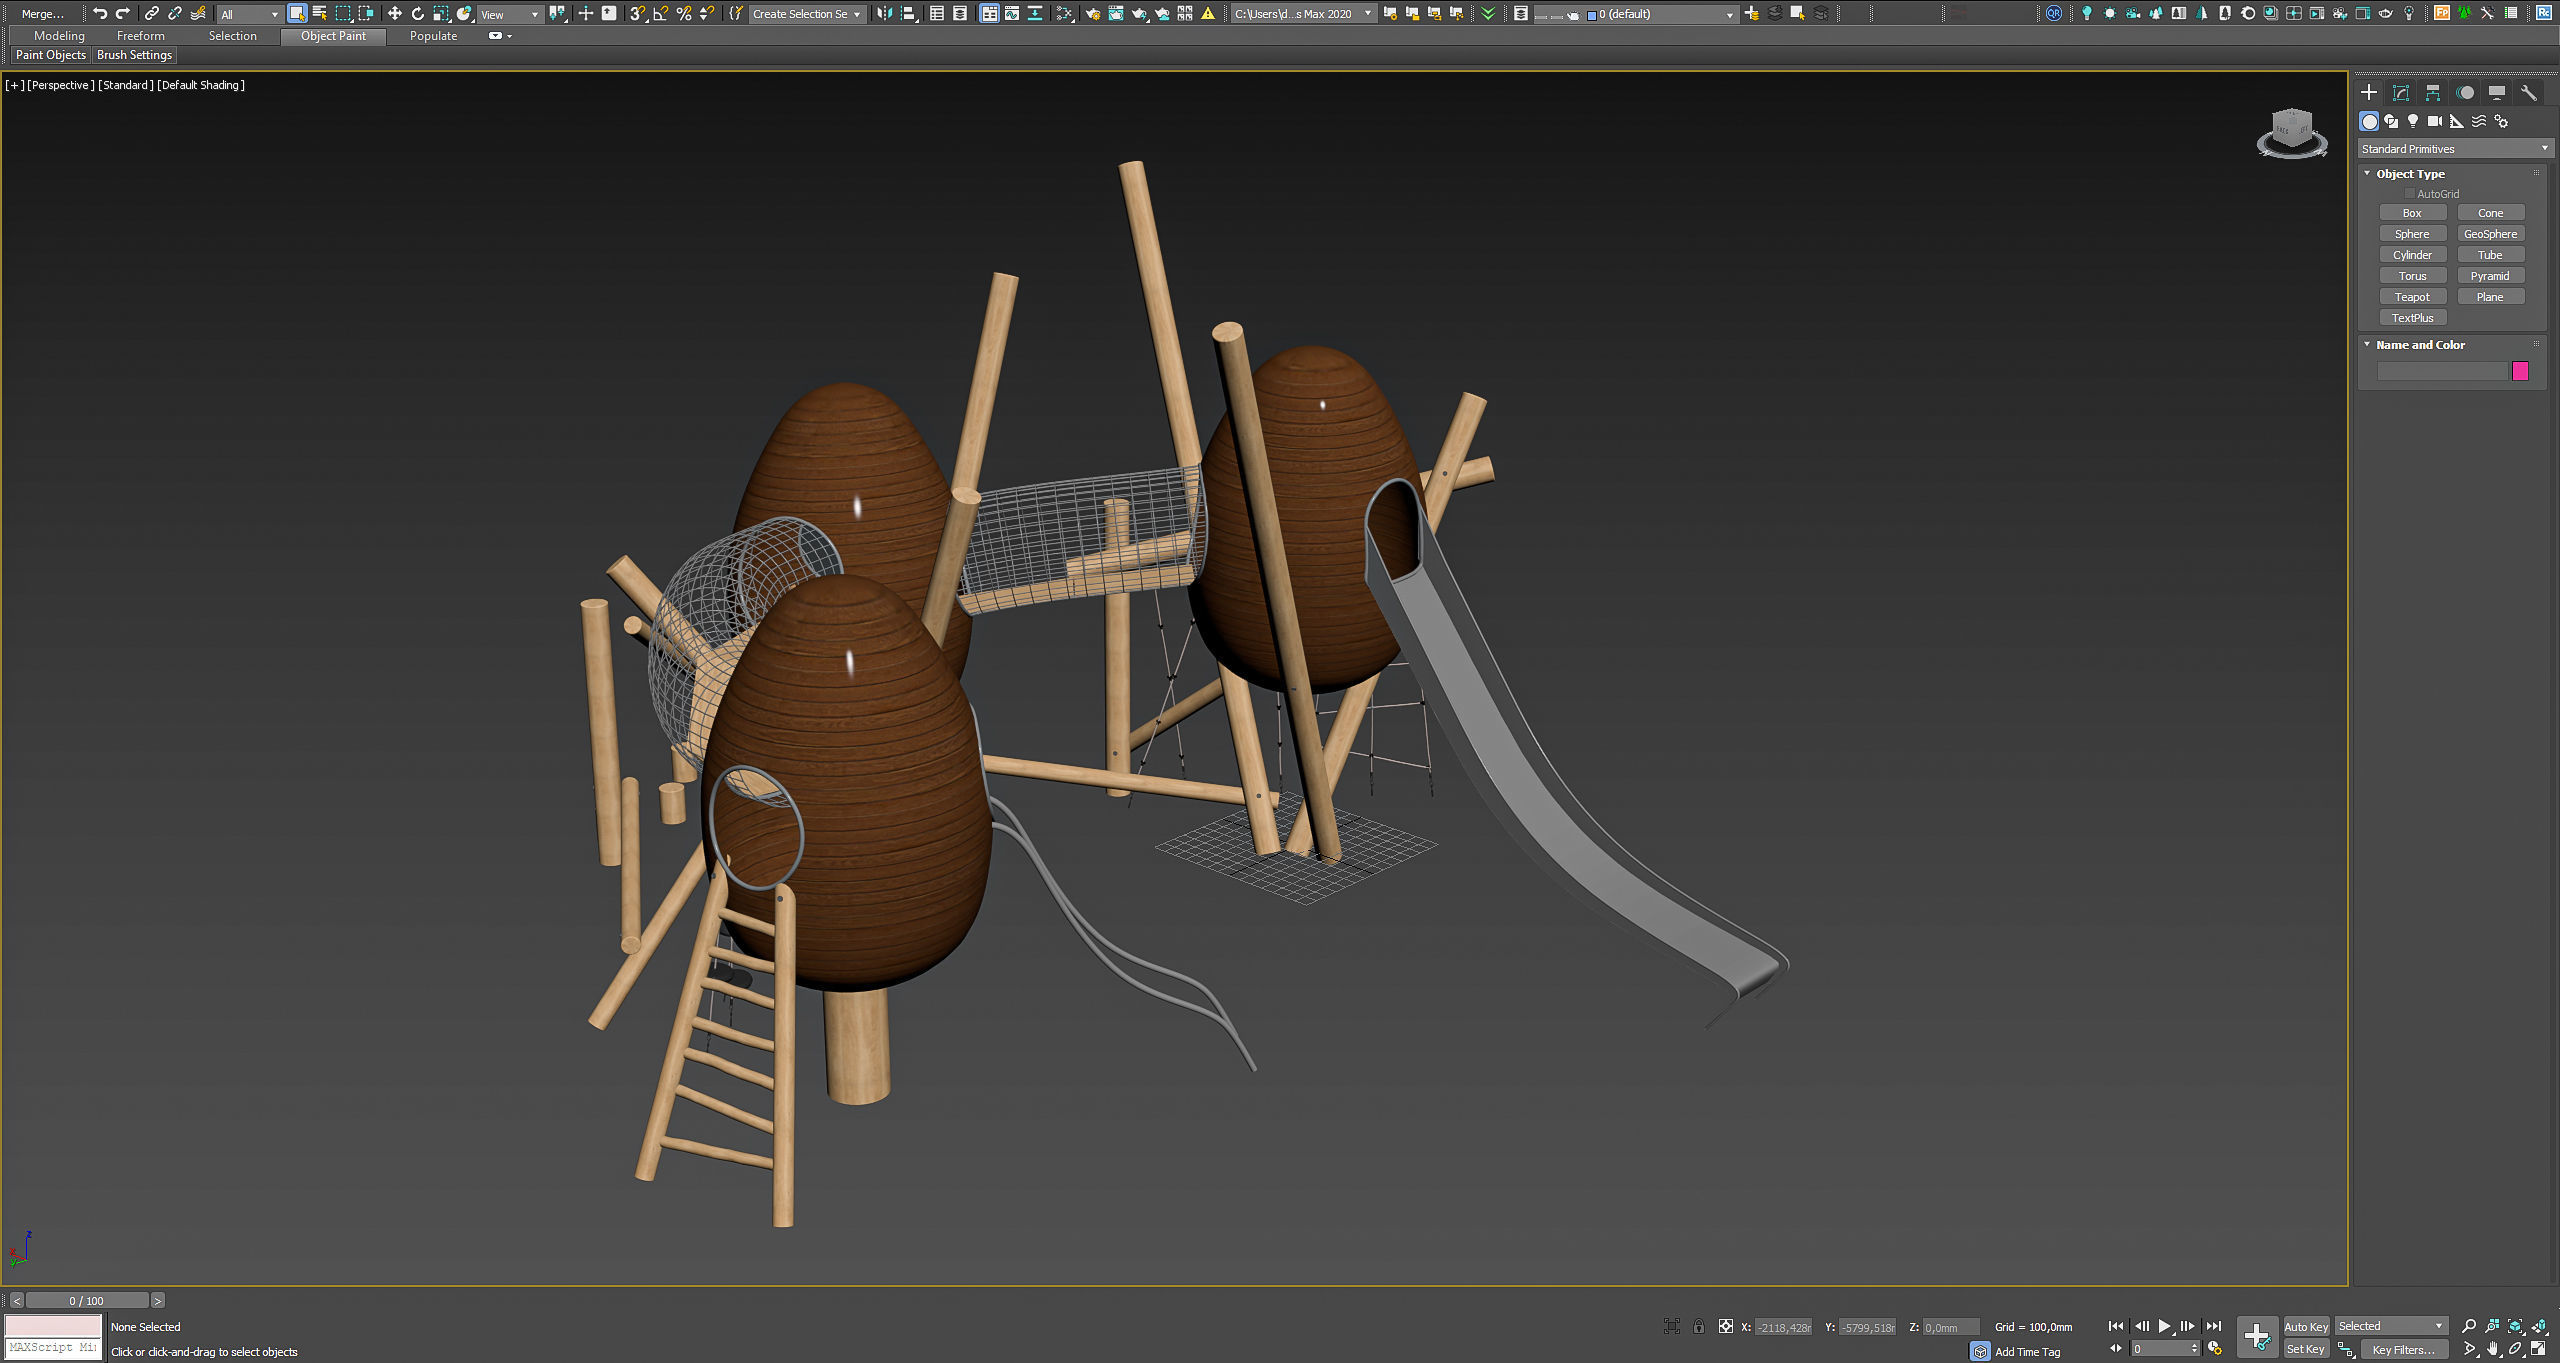The width and height of the screenshot is (2560, 1363).
Task: Open Select by Name list icon
Action: pyautogui.click(x=320, y=13)
